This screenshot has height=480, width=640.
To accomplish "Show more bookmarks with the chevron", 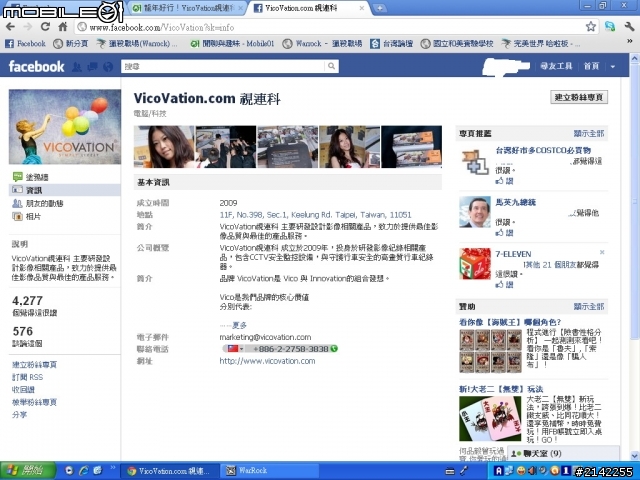I will 629,42.
